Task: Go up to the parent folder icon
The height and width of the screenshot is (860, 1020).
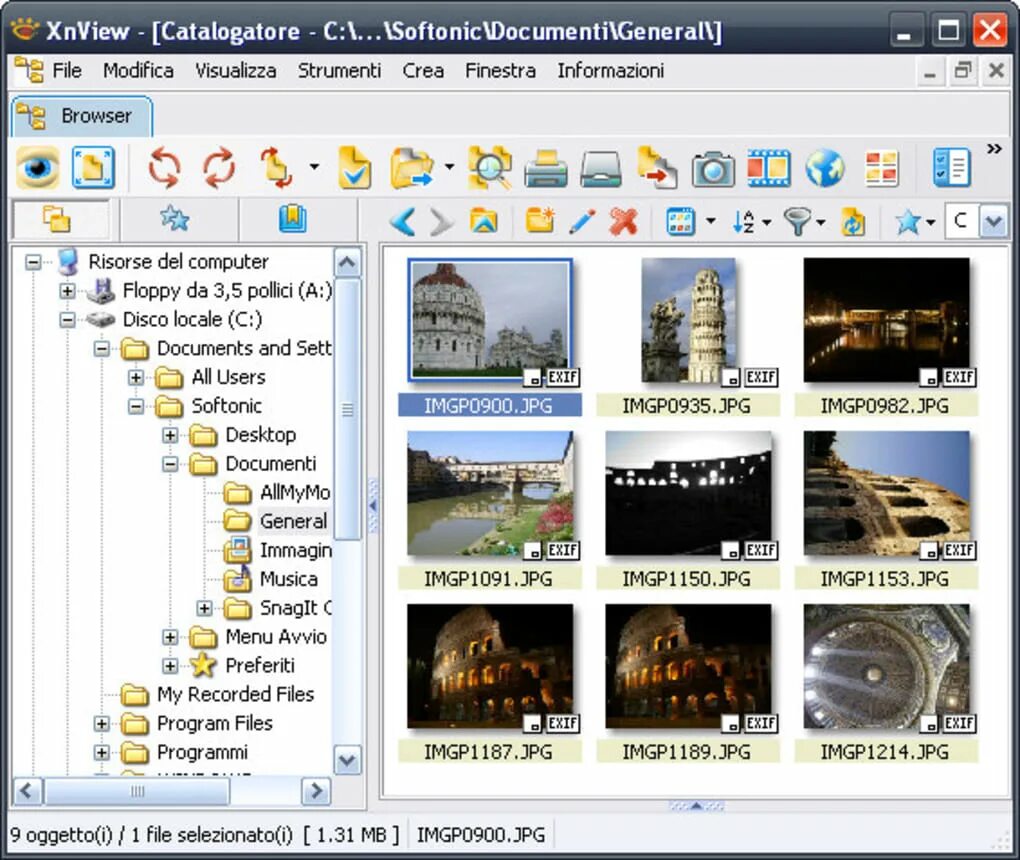Action: [x=483, y=222]
